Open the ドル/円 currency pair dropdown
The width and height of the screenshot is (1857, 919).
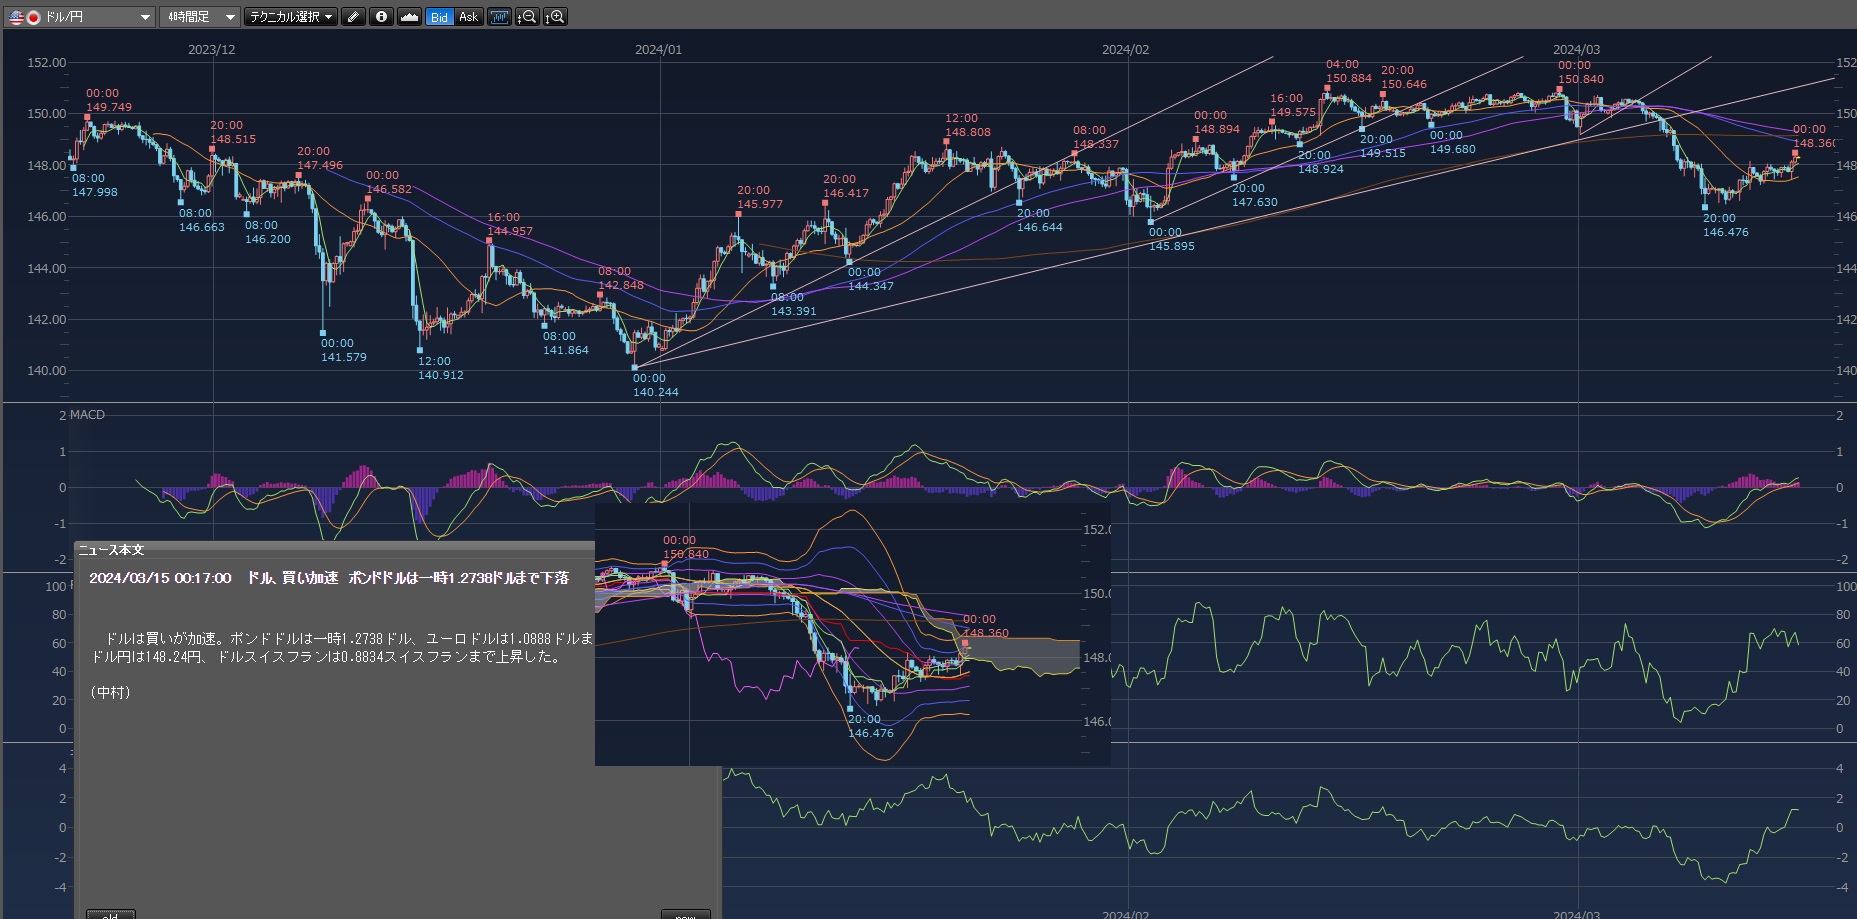click(80, 17)
